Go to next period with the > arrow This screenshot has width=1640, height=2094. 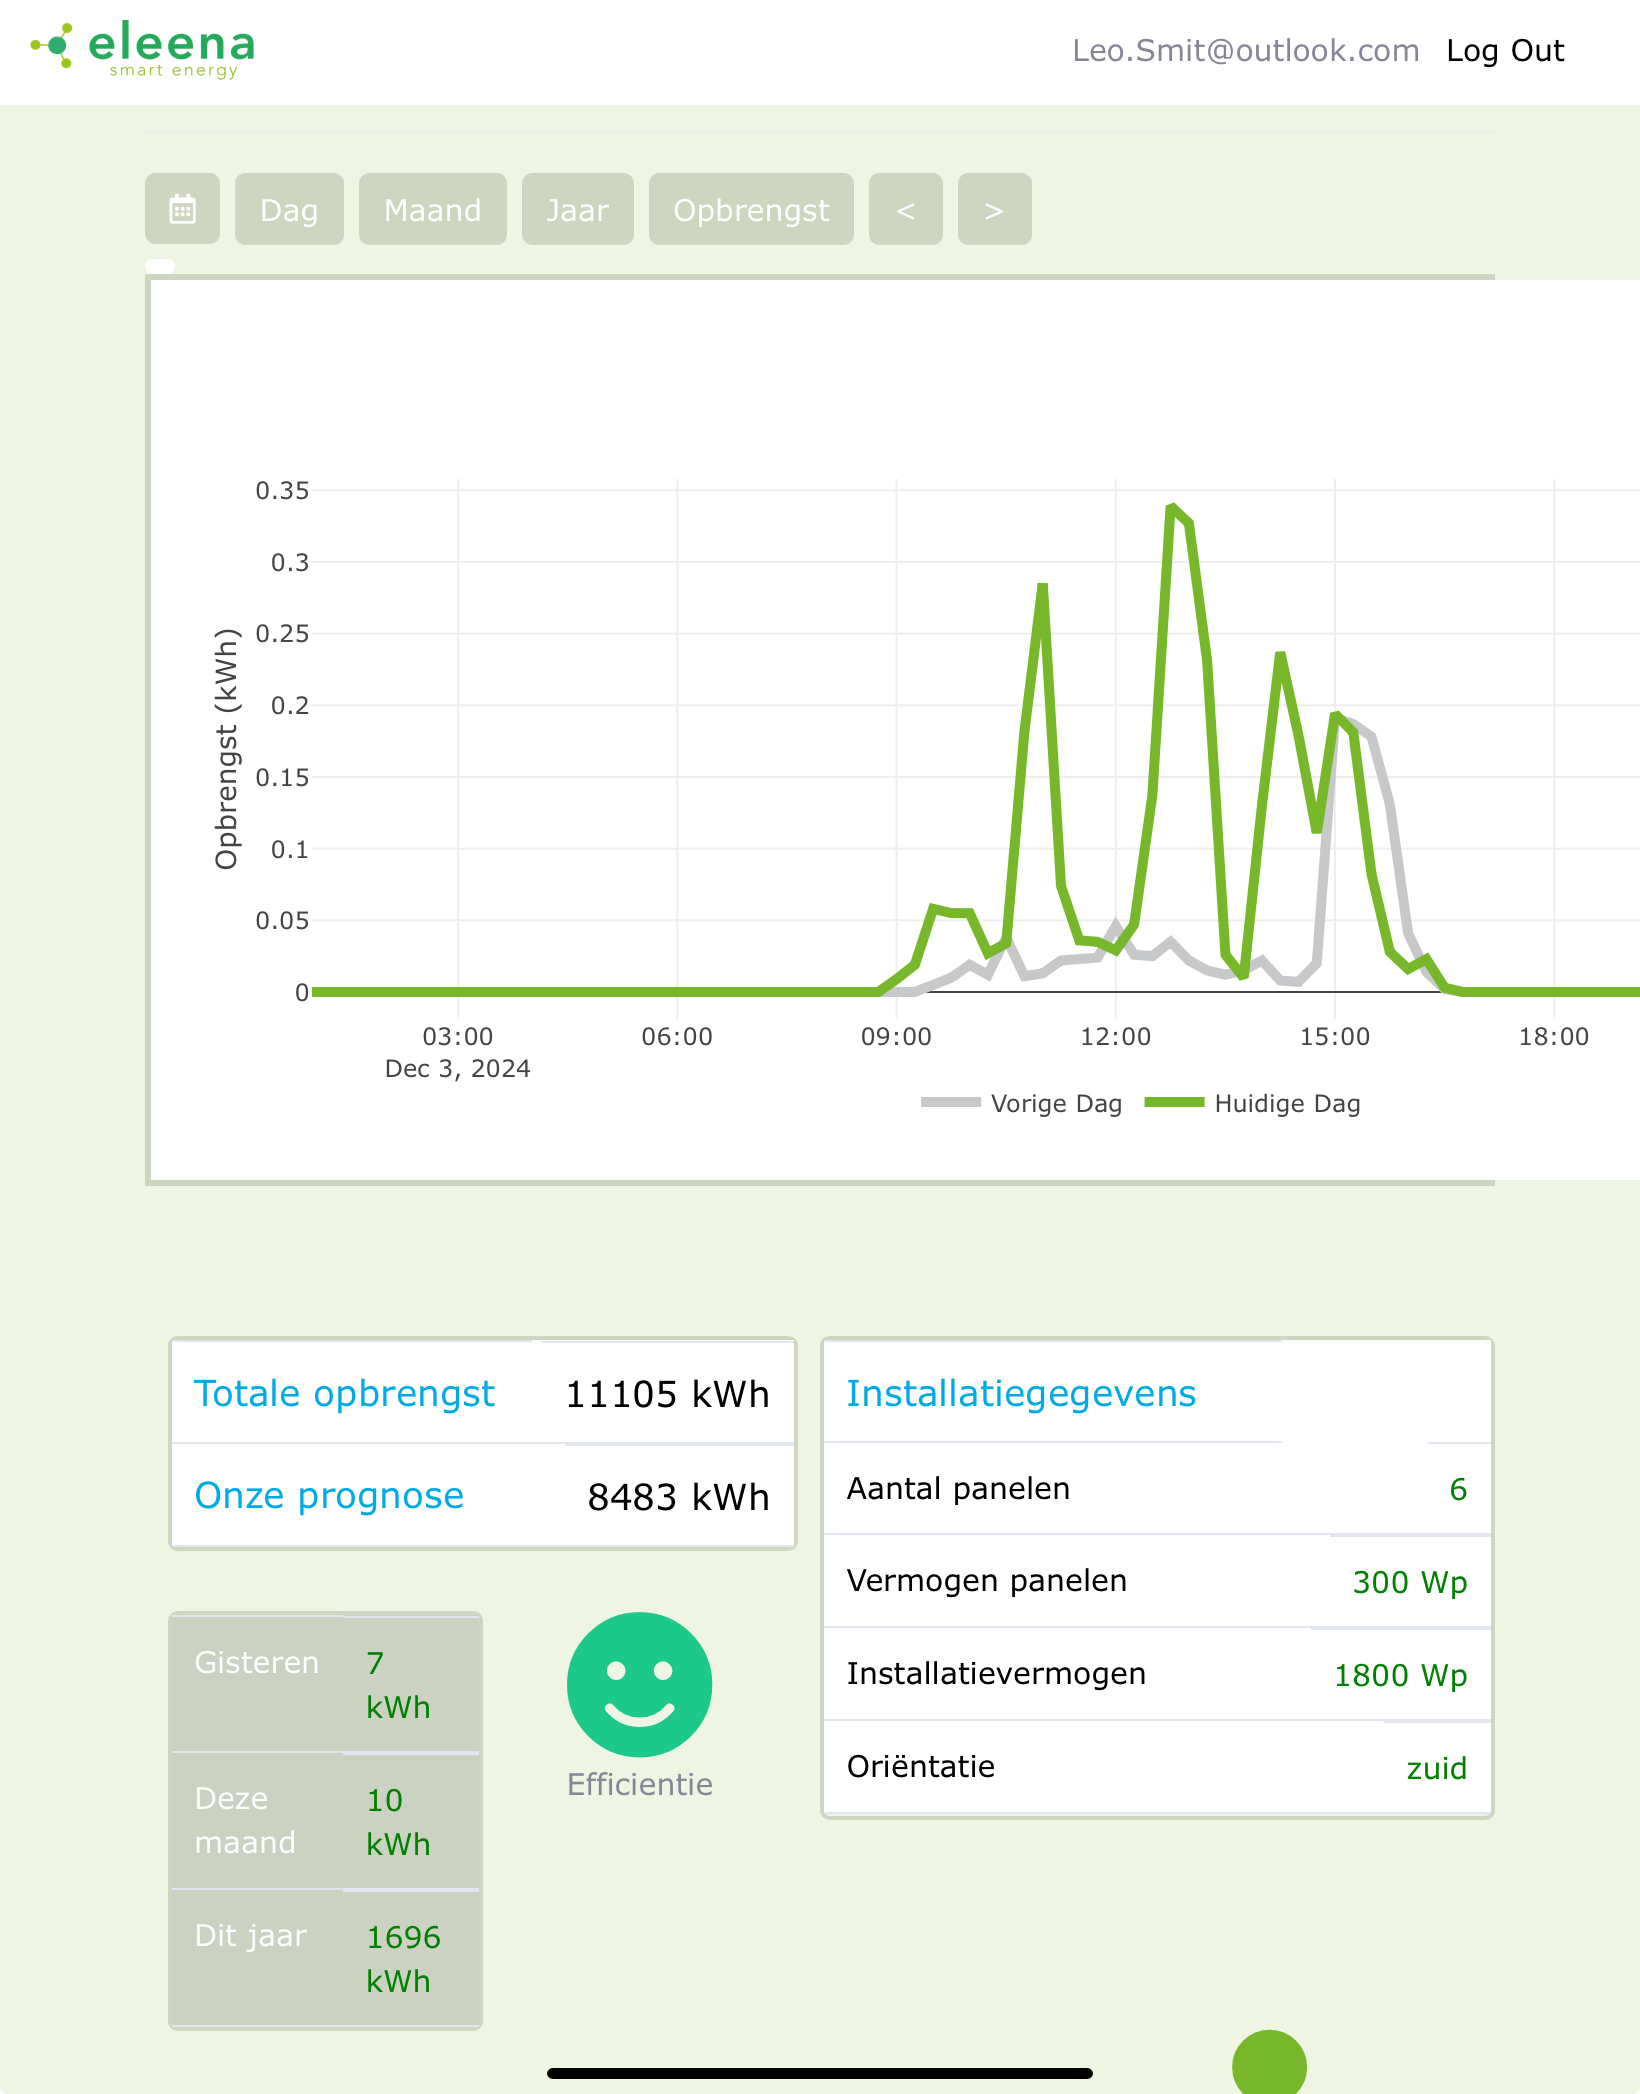[x=994, y=209]
